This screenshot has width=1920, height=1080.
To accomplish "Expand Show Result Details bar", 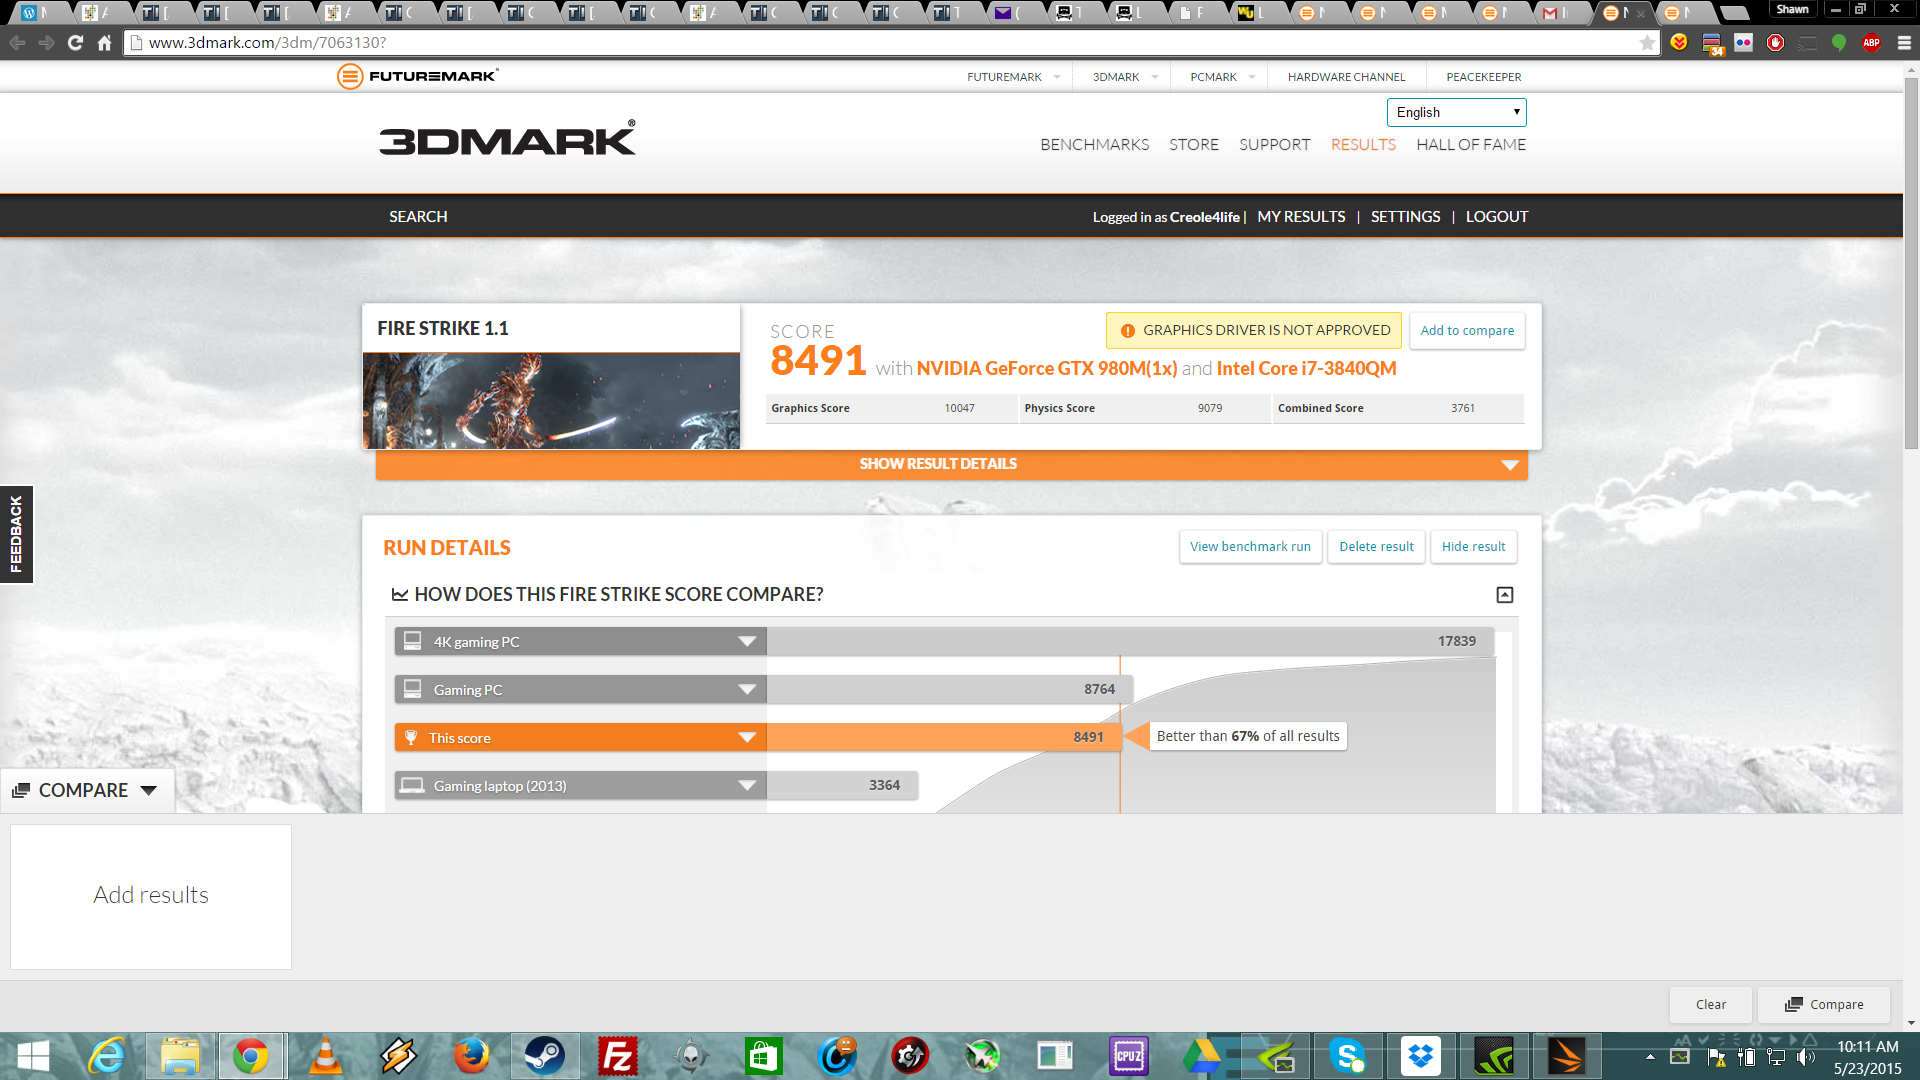I will (x=951, y=464).
